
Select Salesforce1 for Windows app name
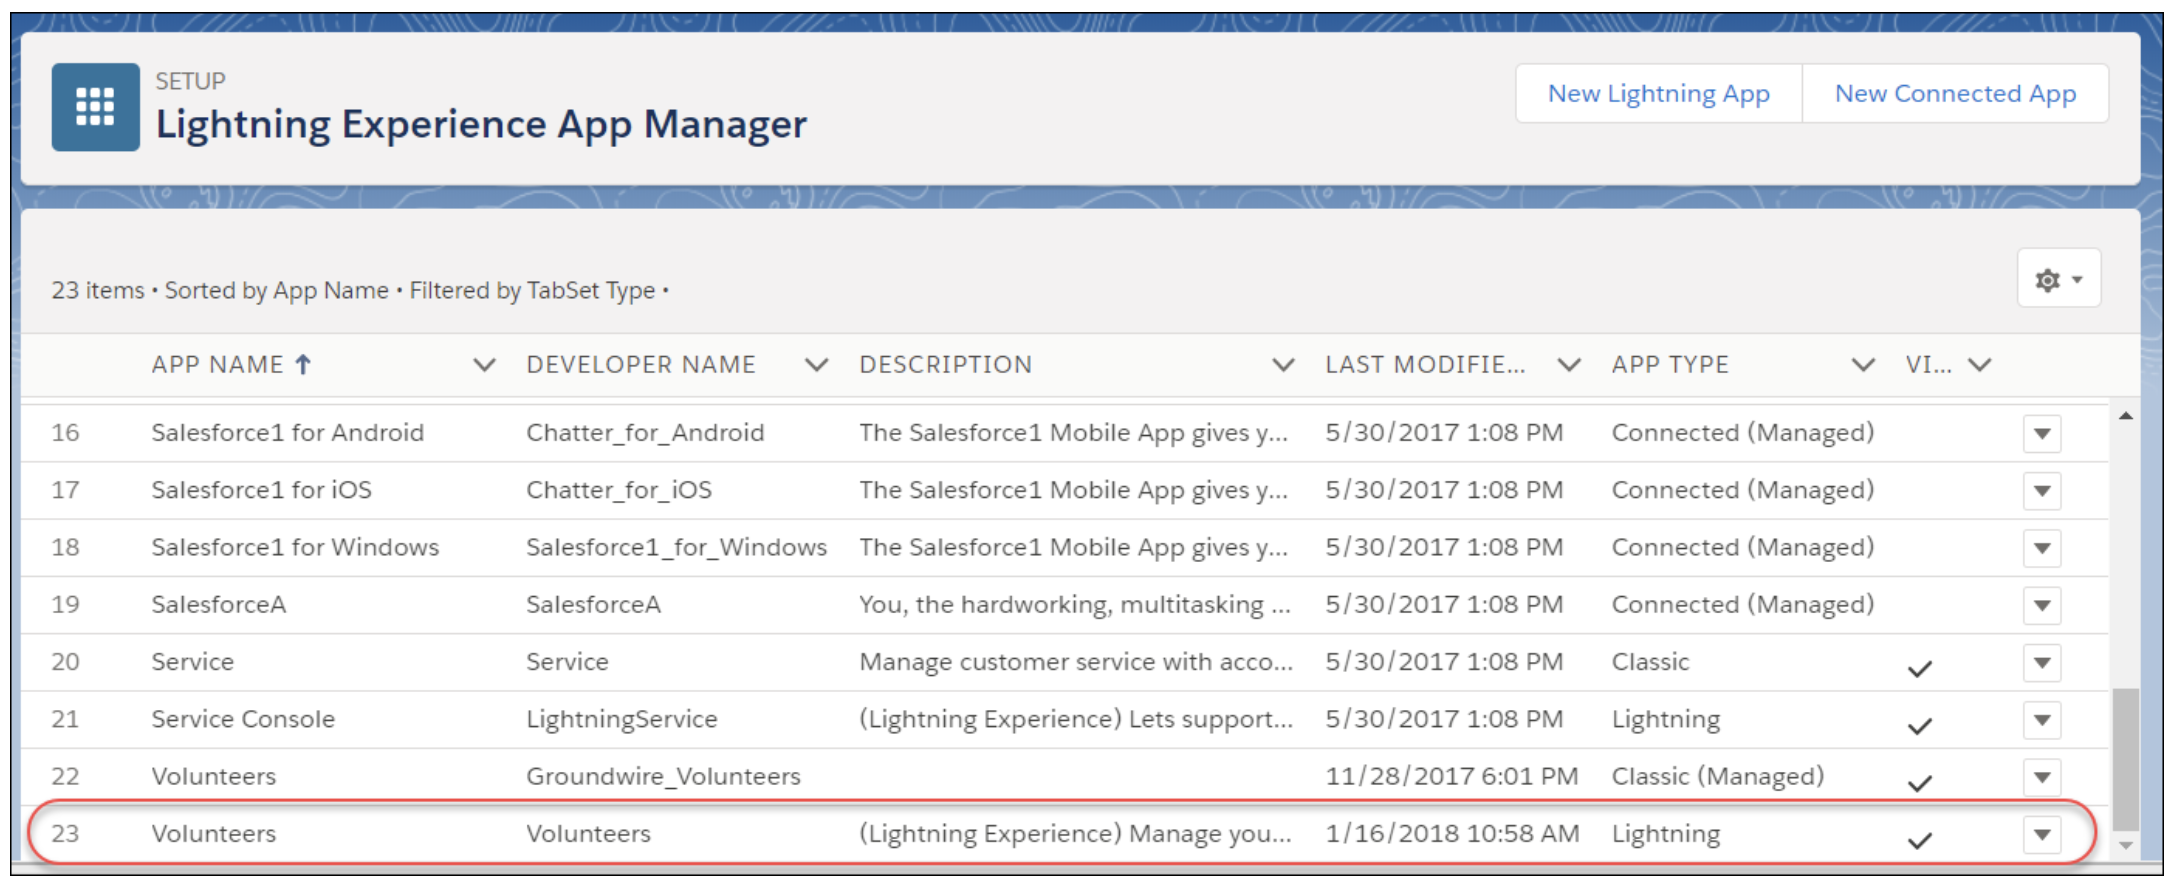[295, 547]
